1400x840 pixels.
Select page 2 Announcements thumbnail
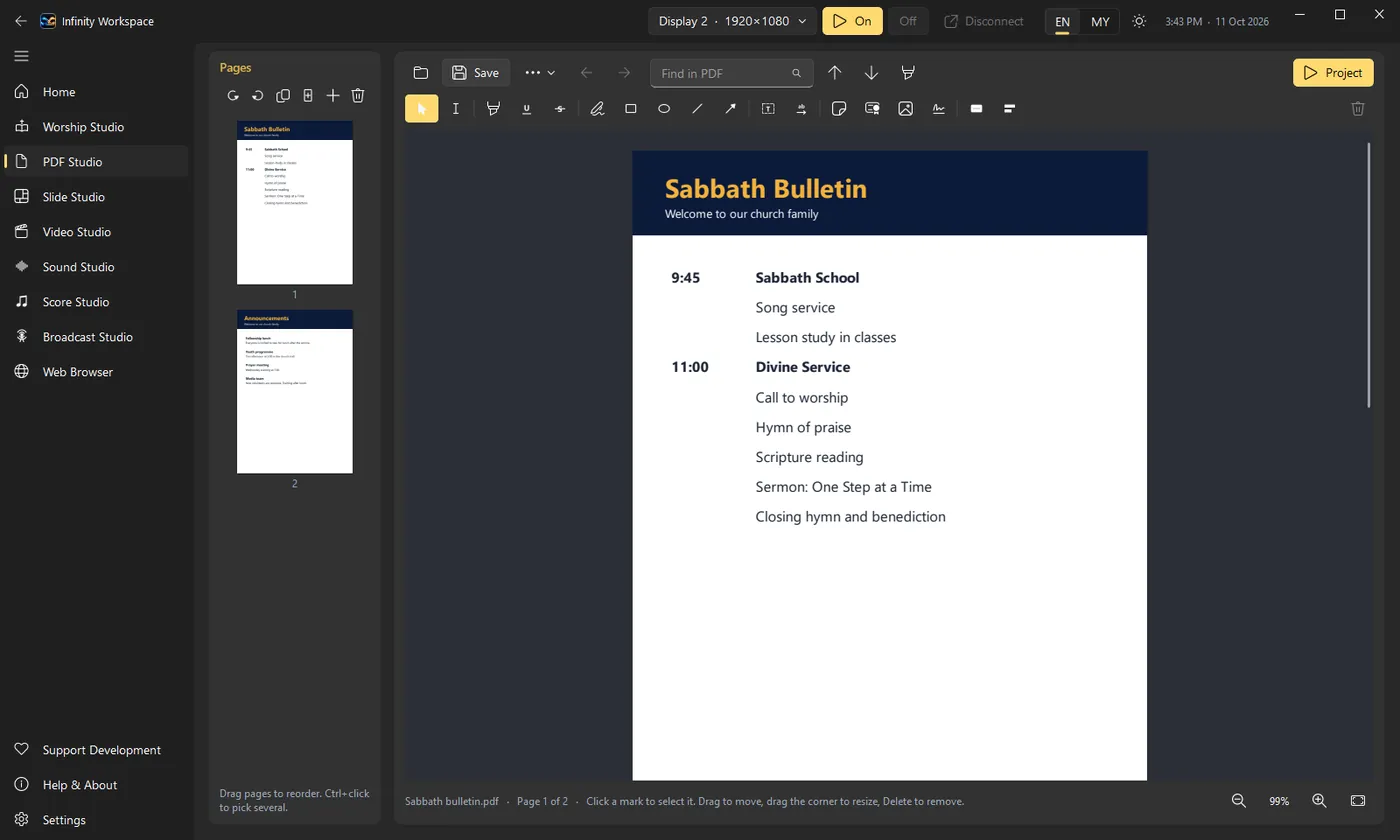click(x=295, y=391)
